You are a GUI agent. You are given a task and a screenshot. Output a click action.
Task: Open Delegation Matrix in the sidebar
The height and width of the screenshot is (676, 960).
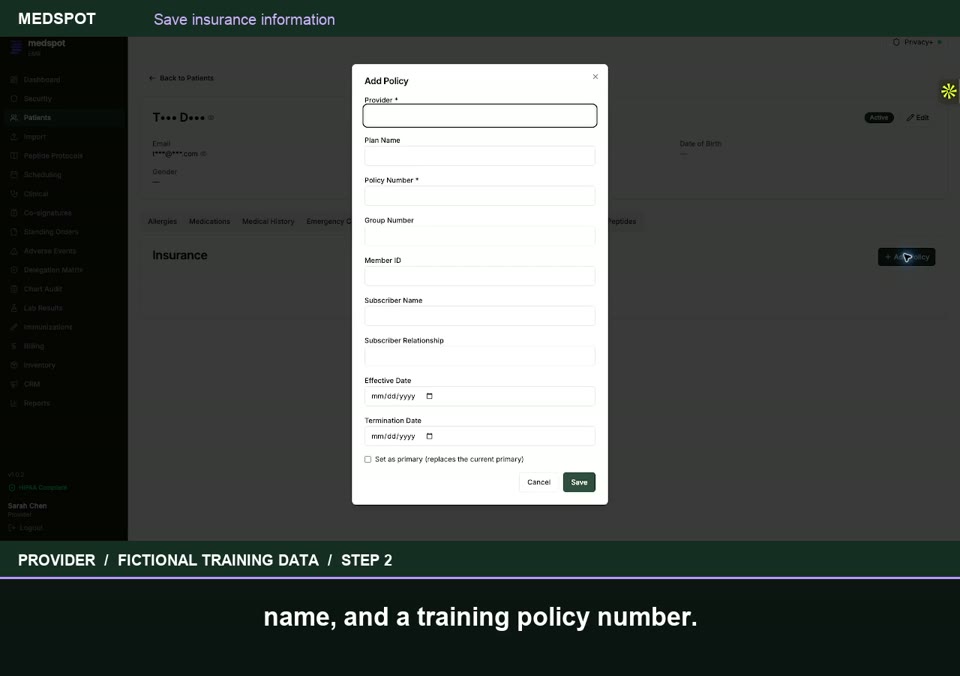coord(53,270)
